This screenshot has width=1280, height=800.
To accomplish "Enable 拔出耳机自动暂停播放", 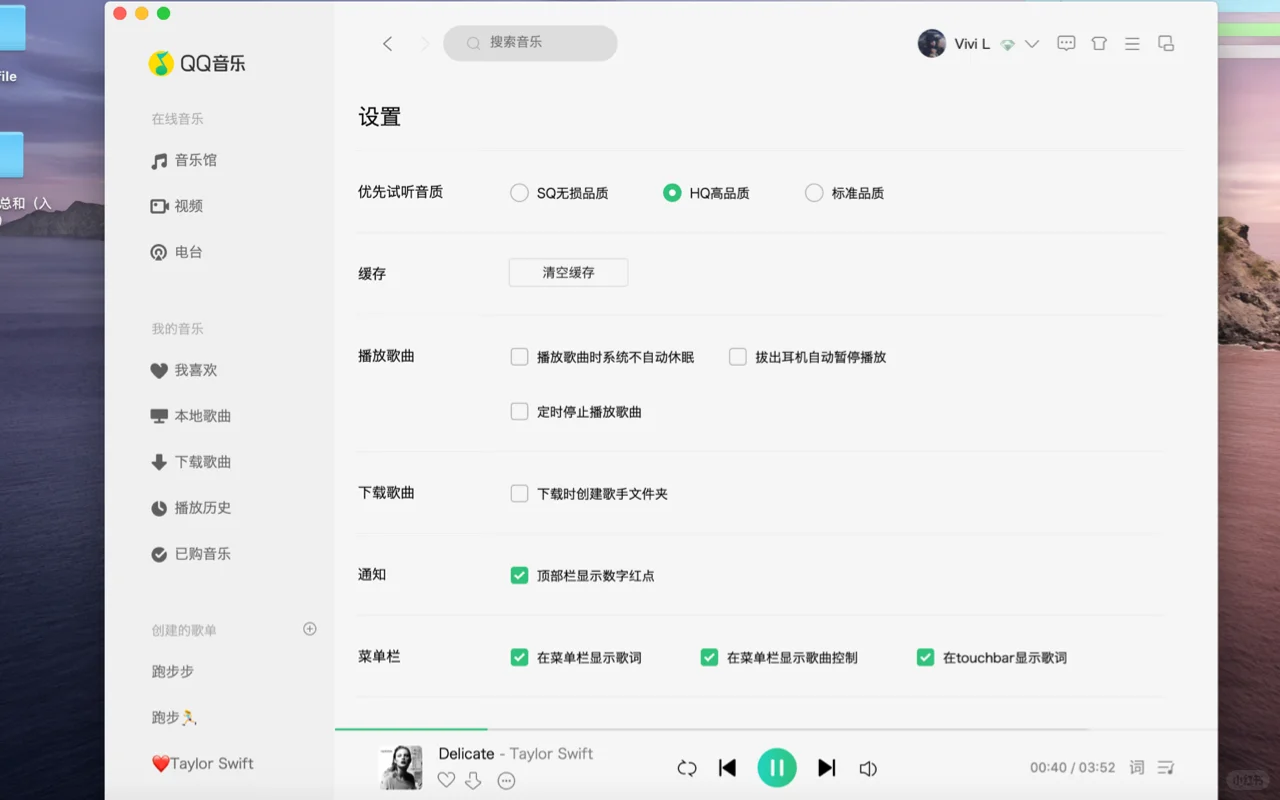I will pos(737,356).
